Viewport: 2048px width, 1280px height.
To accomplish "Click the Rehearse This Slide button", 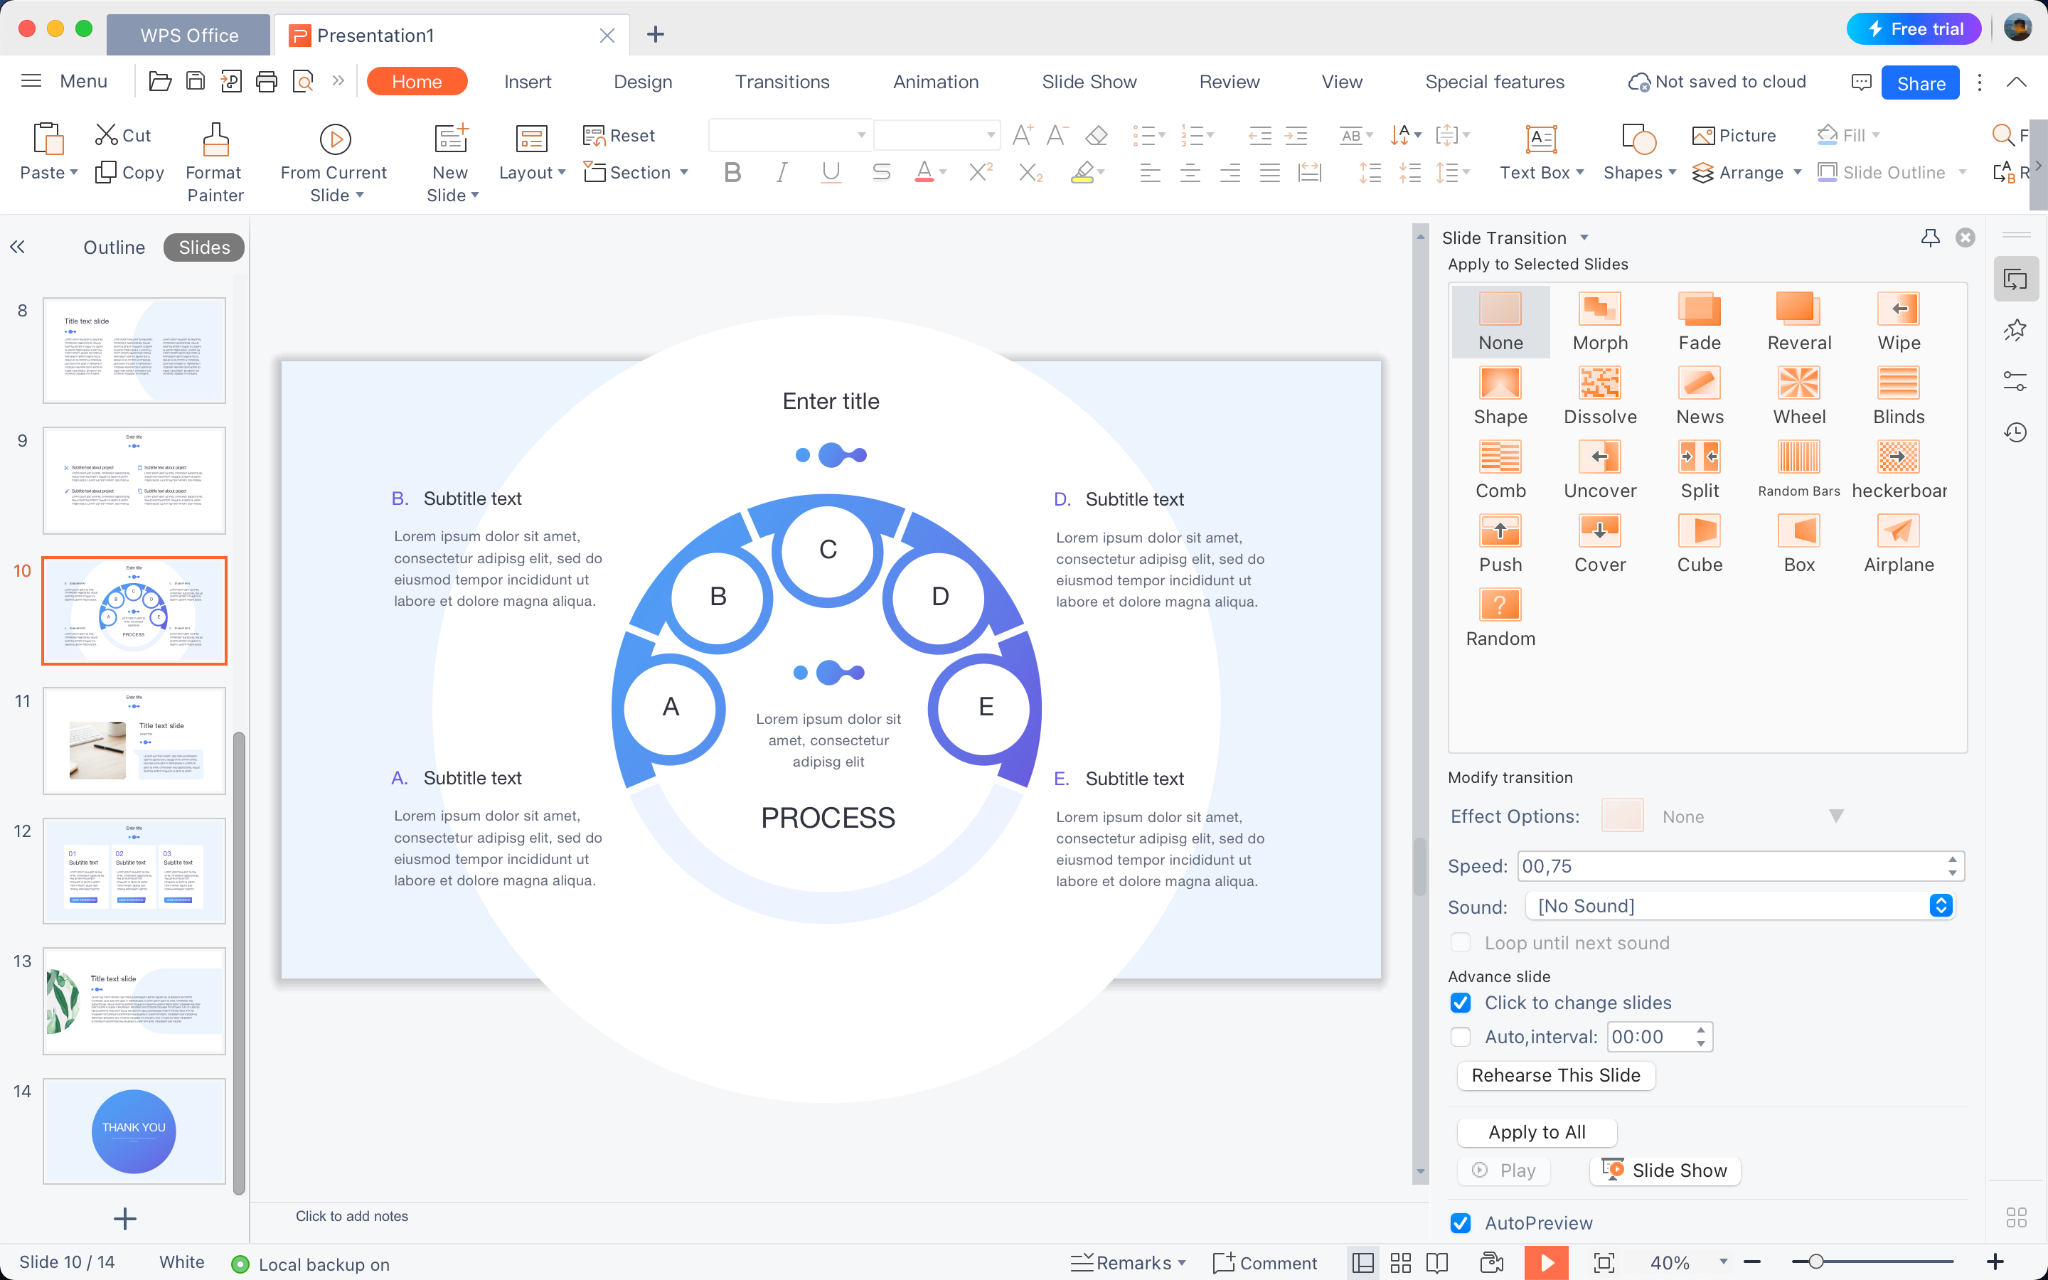I will coord(1557,1075).
